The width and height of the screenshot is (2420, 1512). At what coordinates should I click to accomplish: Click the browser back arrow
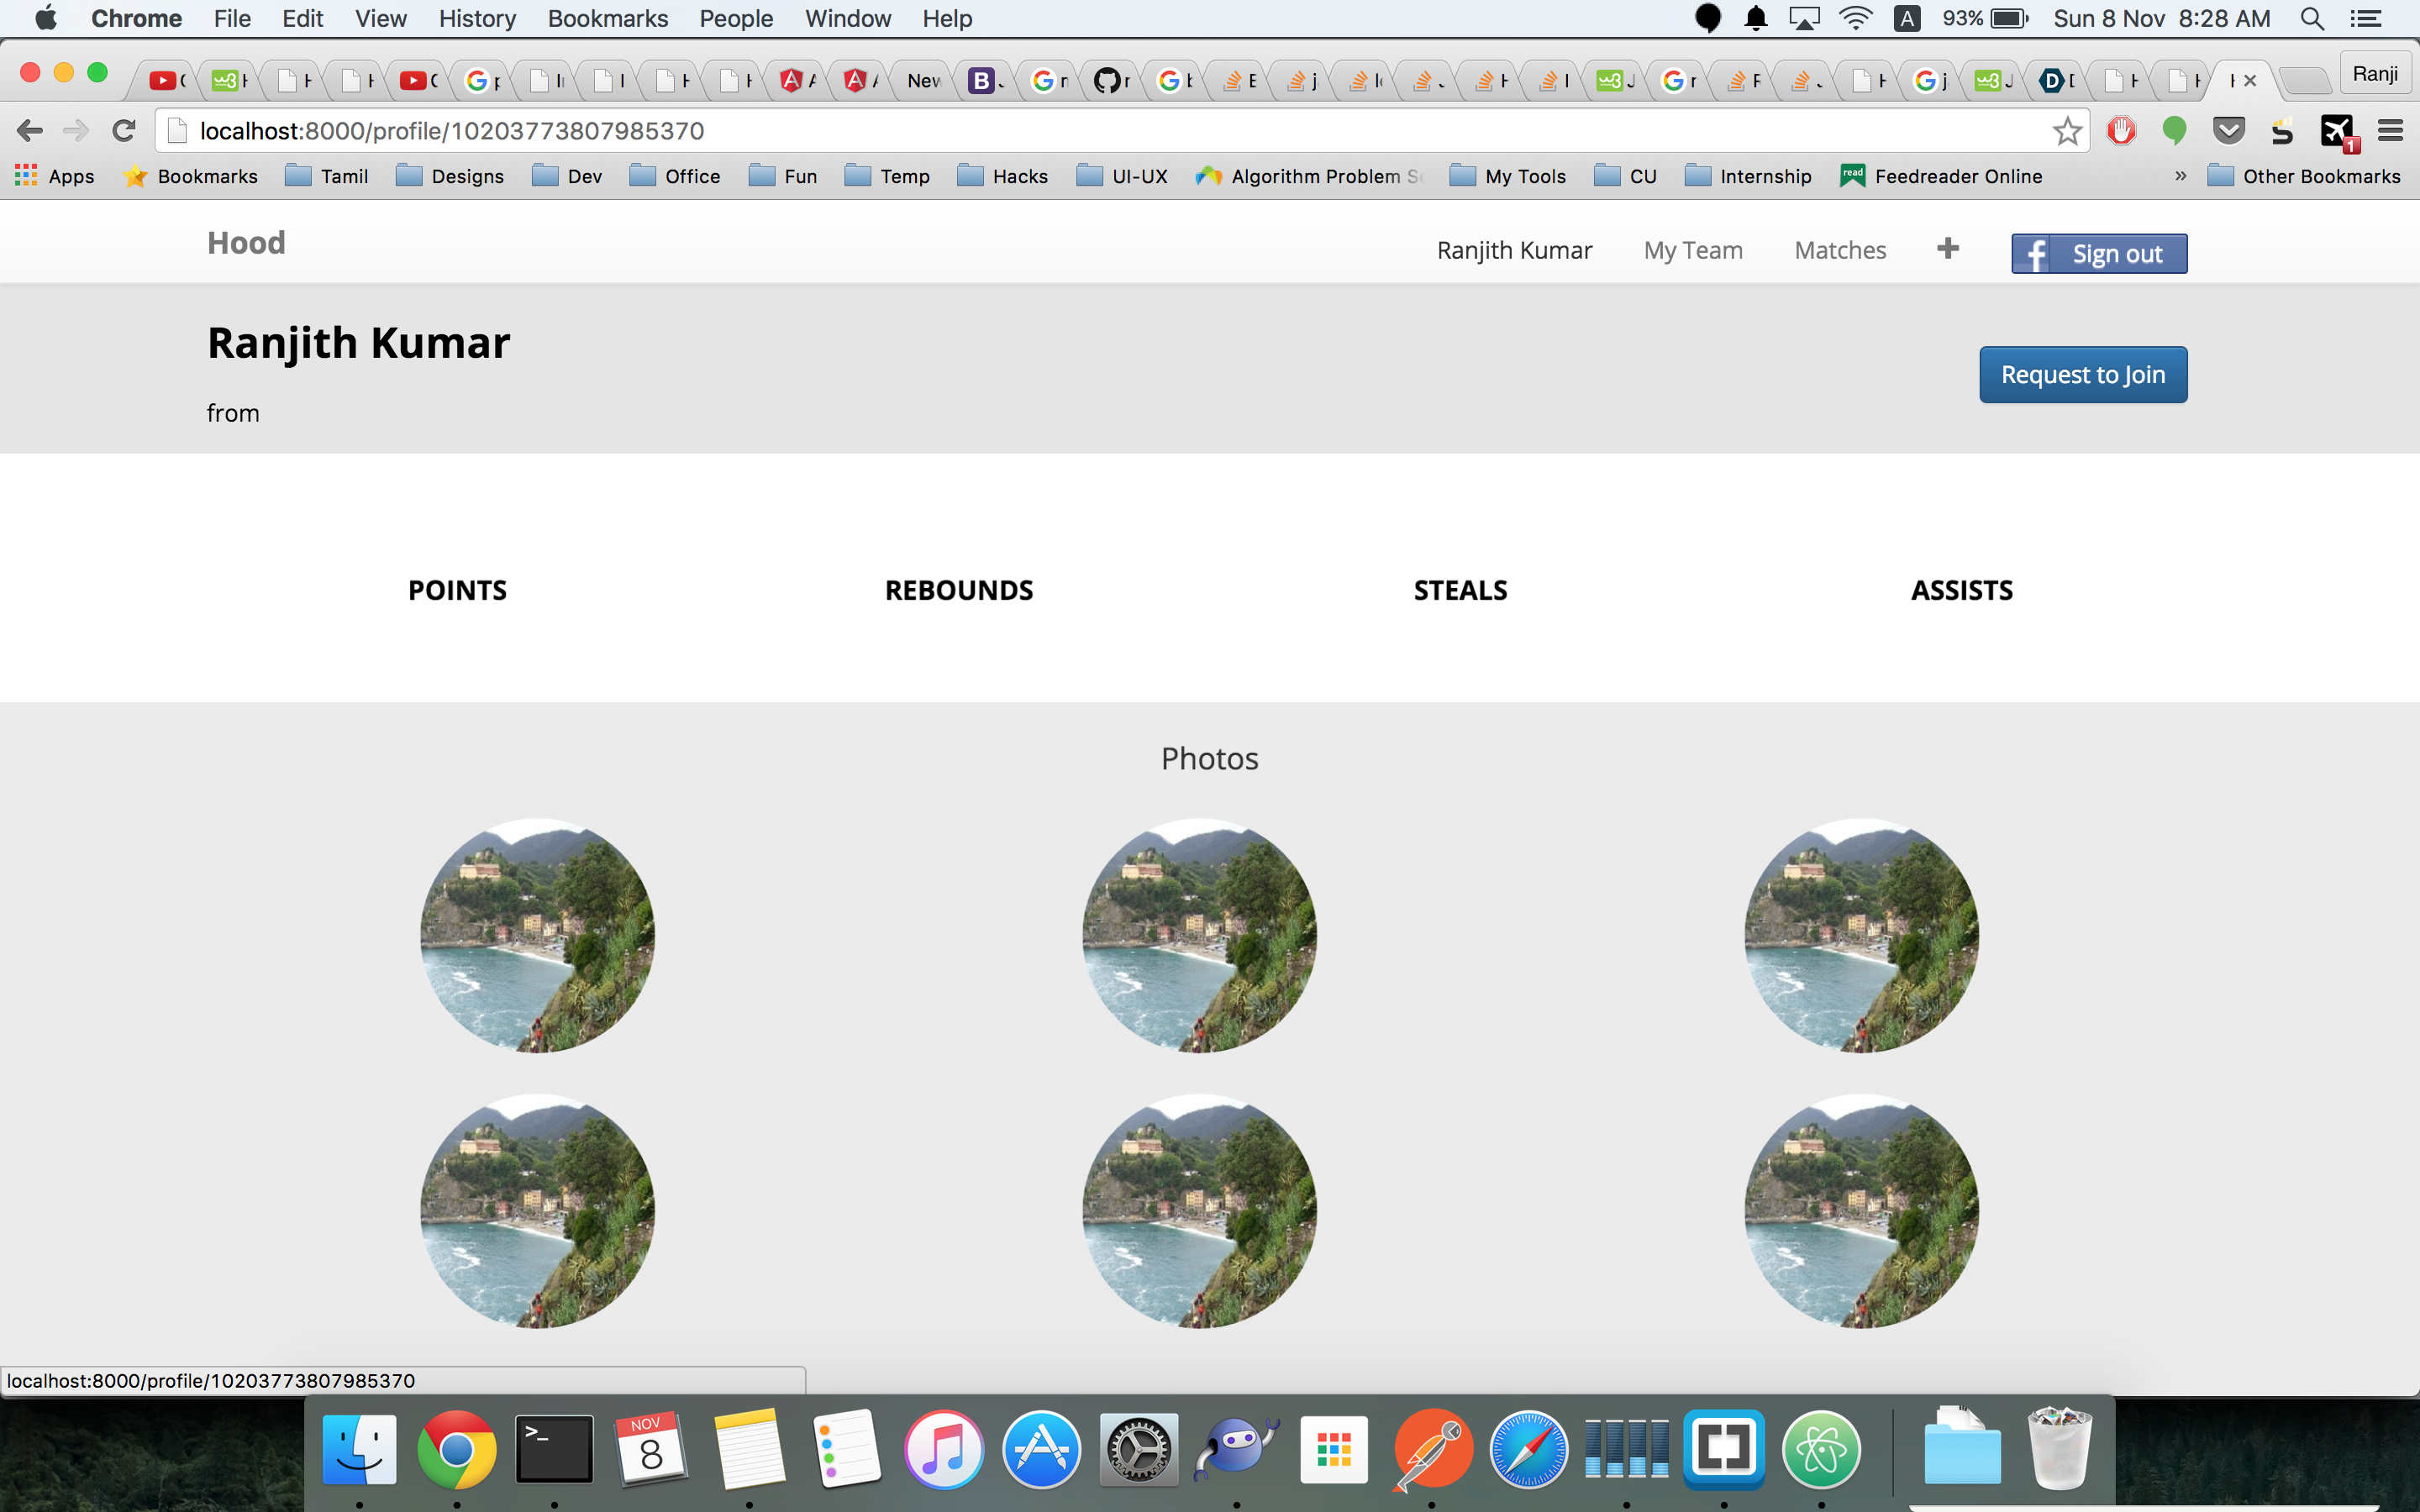point(30,131)
